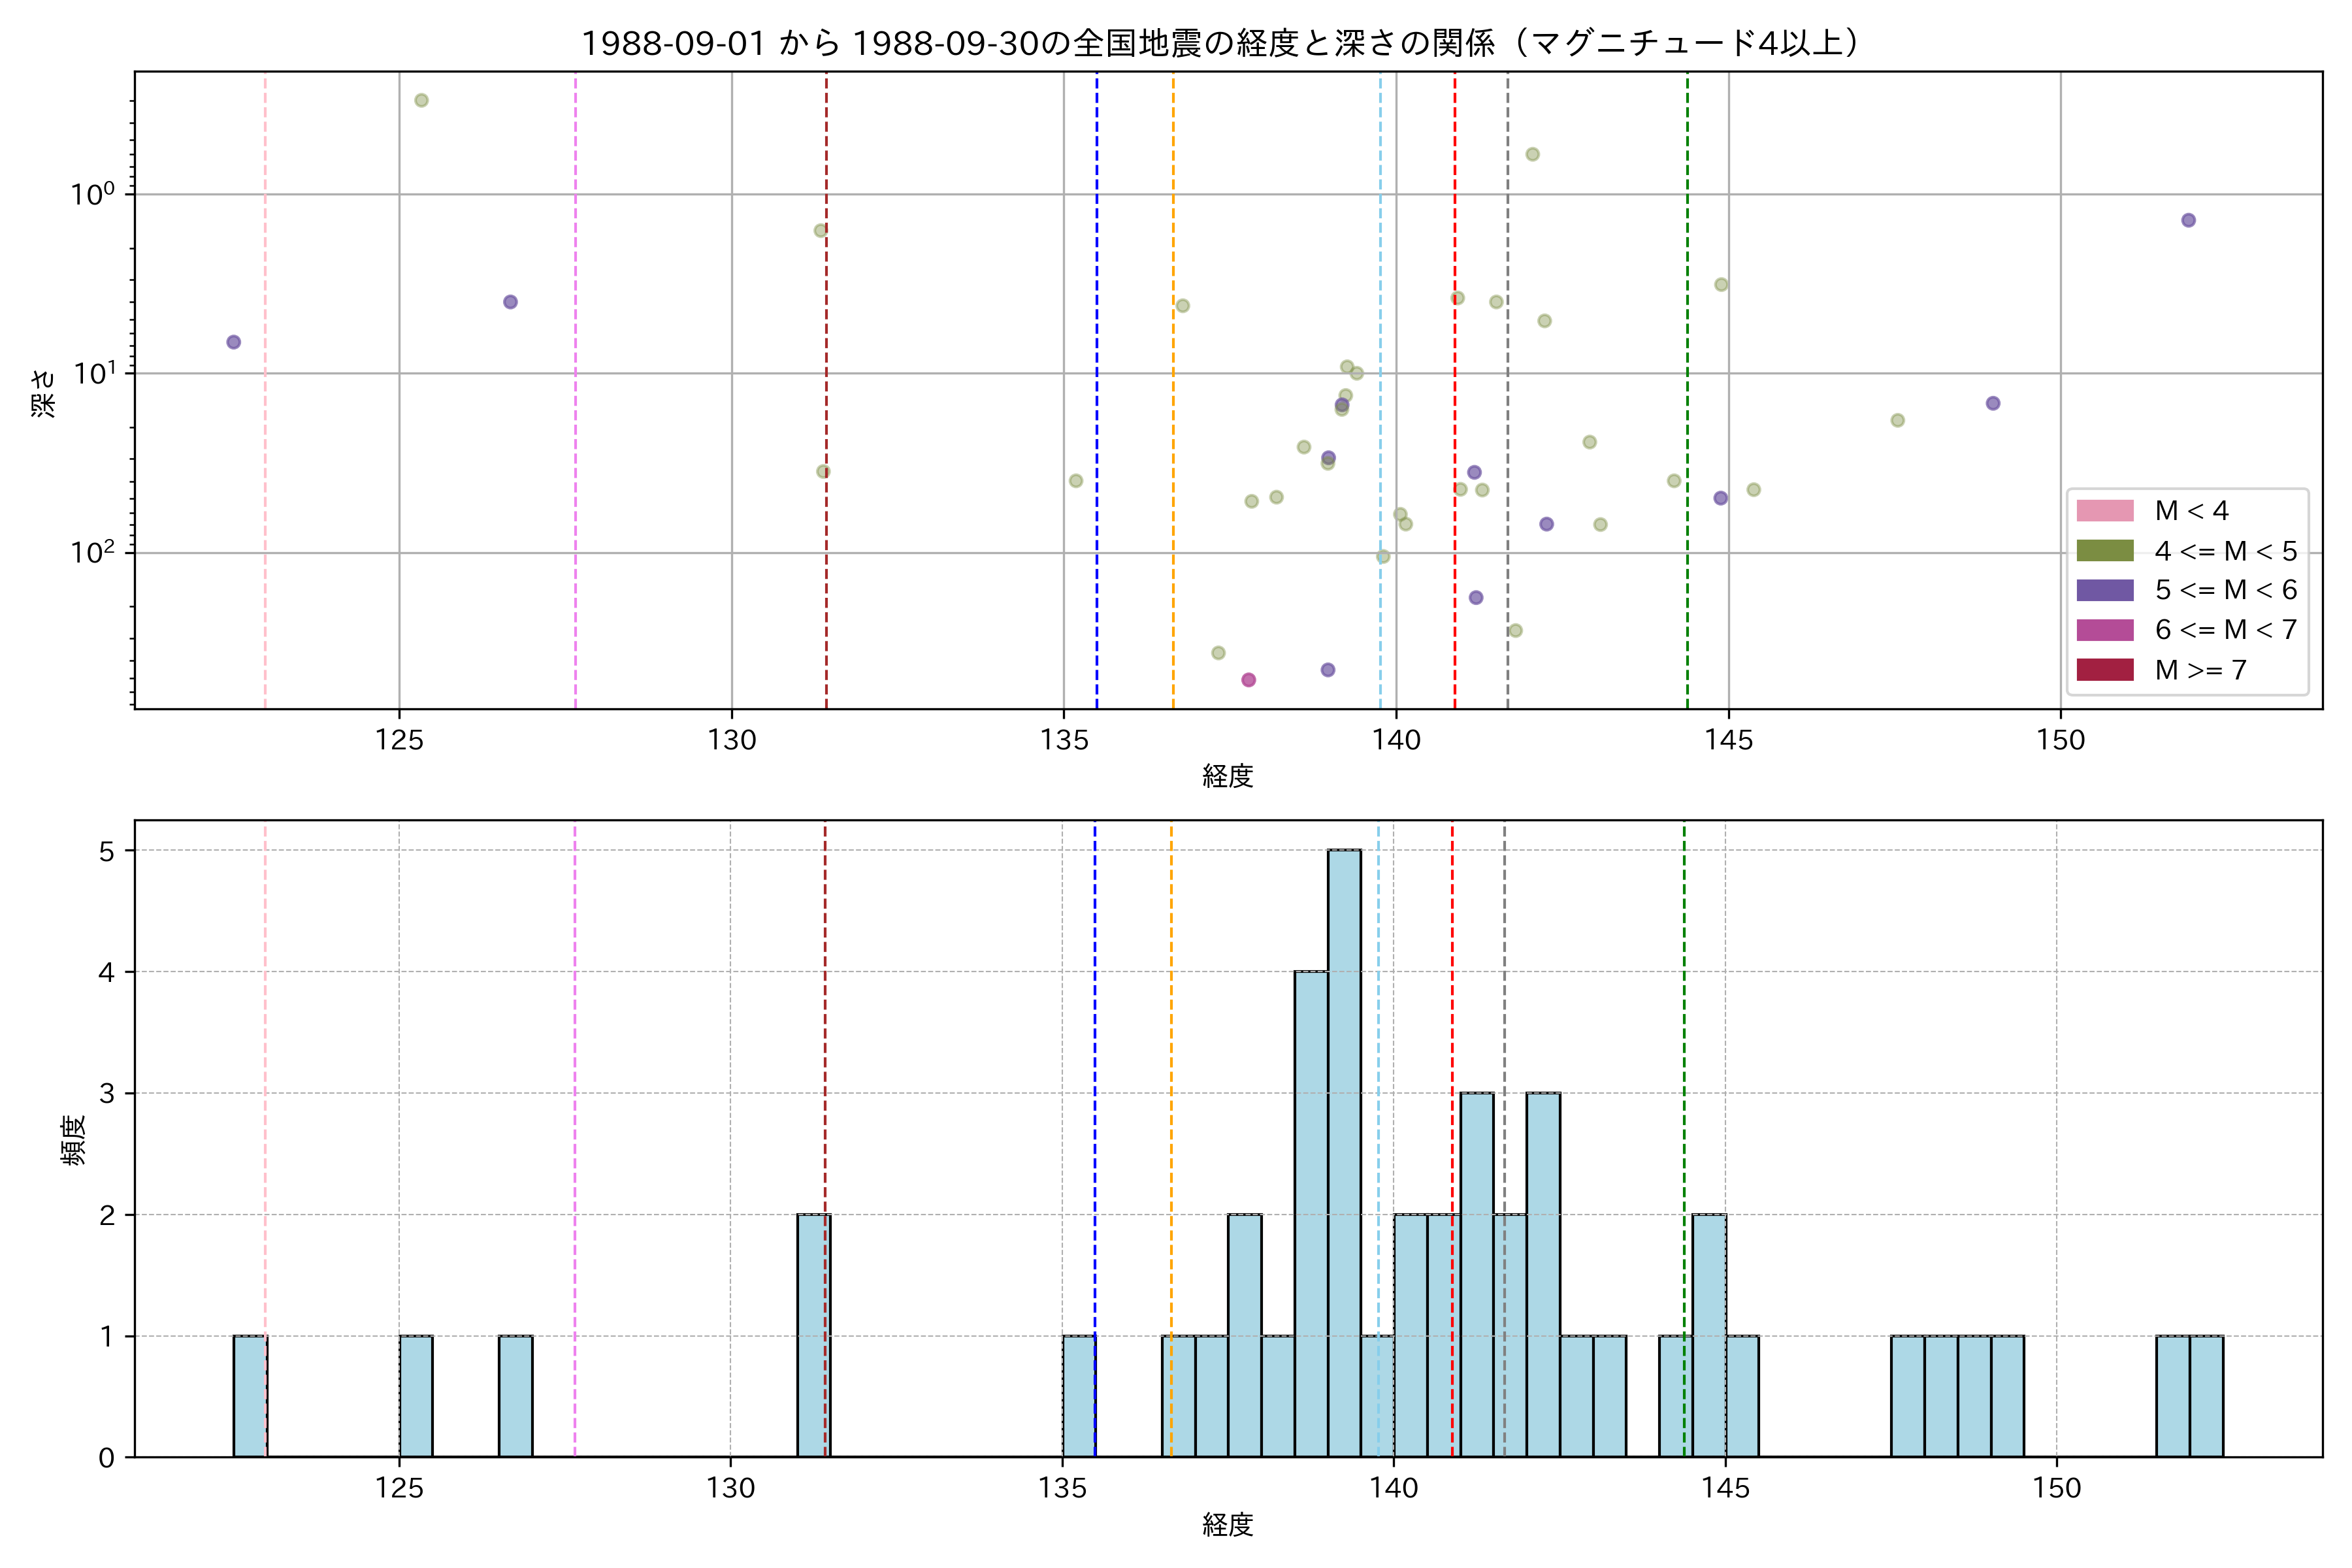Click the rightmost histogram bar
Screen dimensions: 2352x1568
pos(2206,1396)
